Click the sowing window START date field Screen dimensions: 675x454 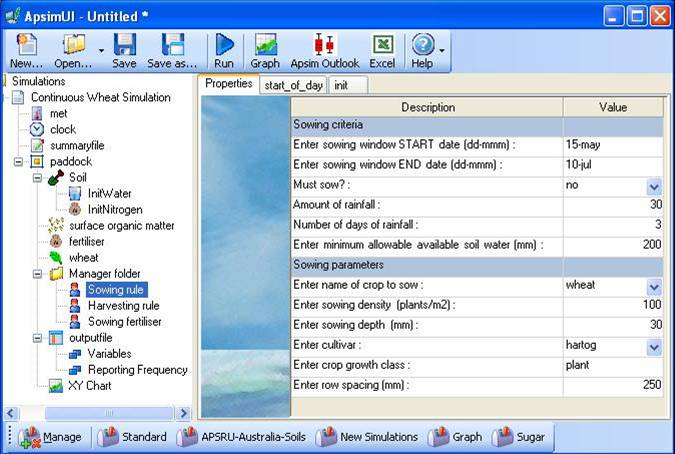(x=612, y=144)
